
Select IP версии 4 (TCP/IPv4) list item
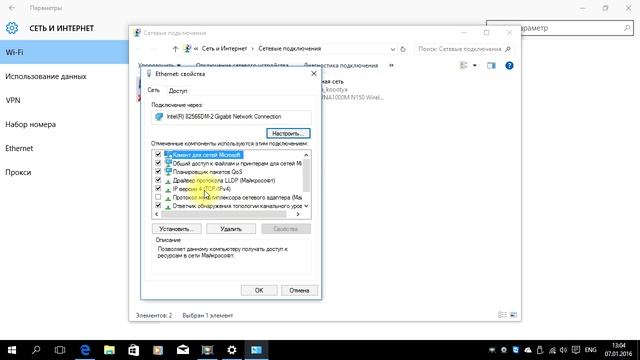click(202, 189)
